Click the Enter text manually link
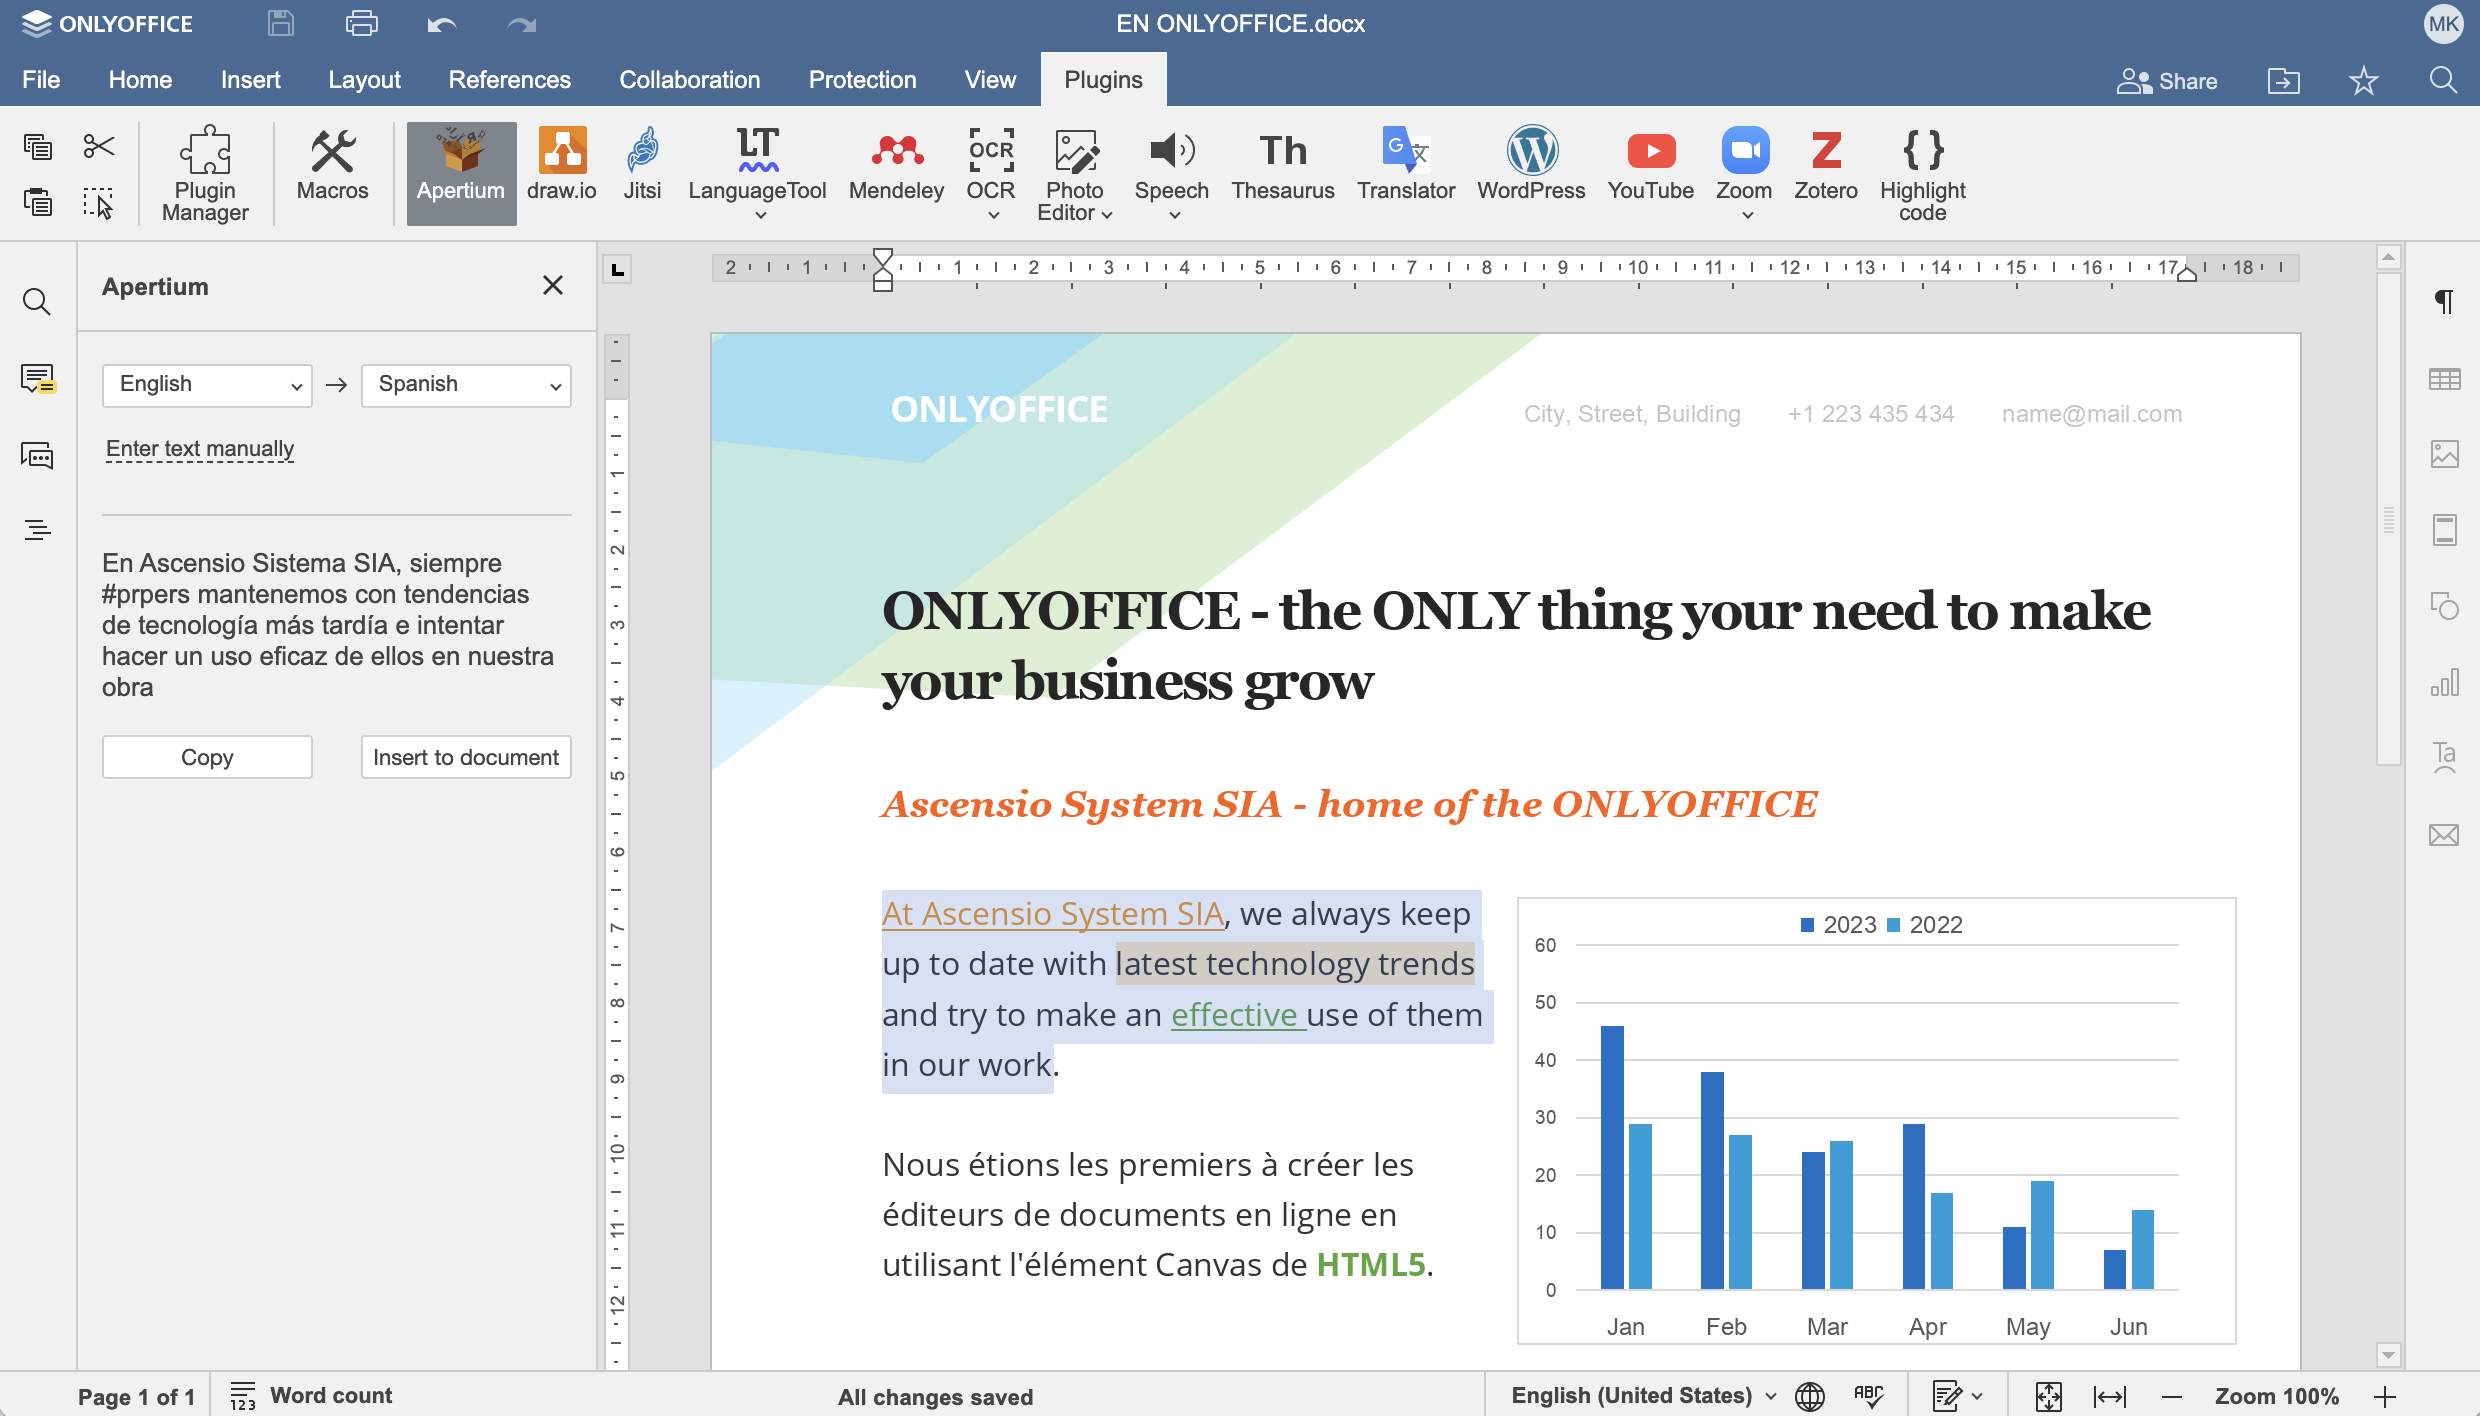This screenshot has height=1416, width=2480. point(200,449)
